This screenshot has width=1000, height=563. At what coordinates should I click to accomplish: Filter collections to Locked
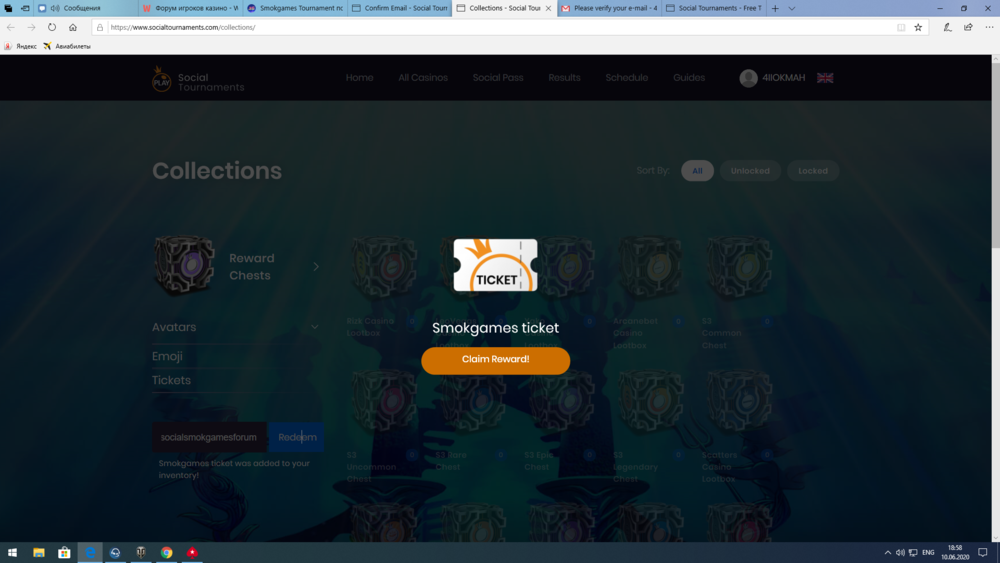(x=812, y=171)
